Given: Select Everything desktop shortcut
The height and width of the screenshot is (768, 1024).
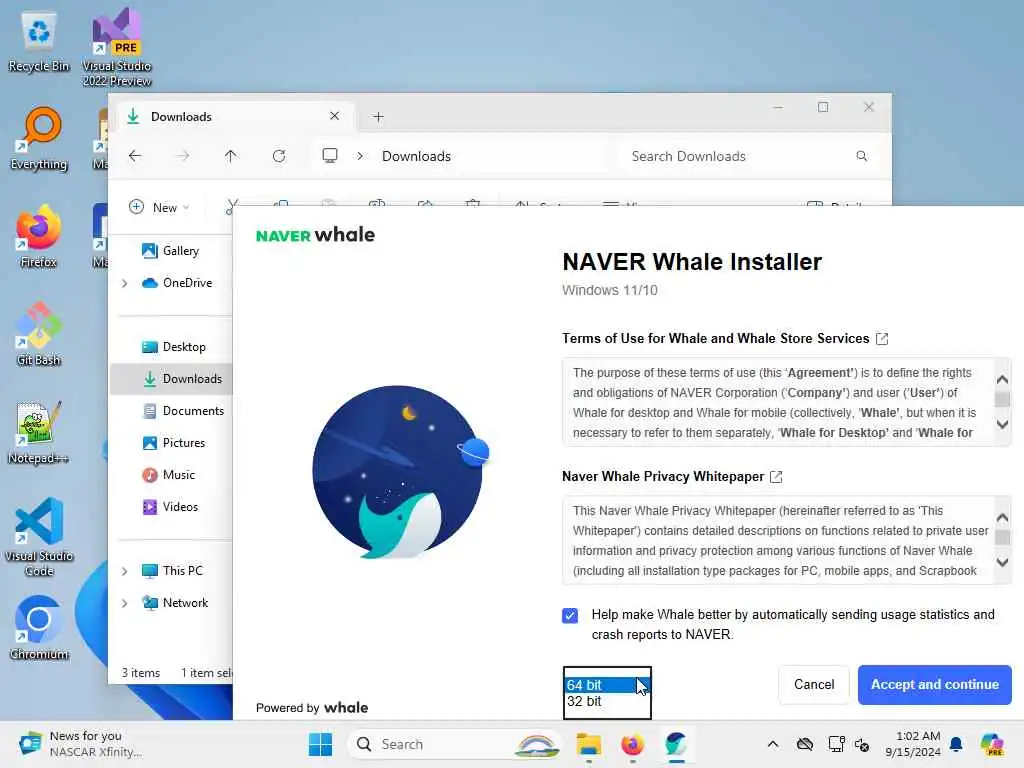Looking at the screenshot, I should pos(39,139).
